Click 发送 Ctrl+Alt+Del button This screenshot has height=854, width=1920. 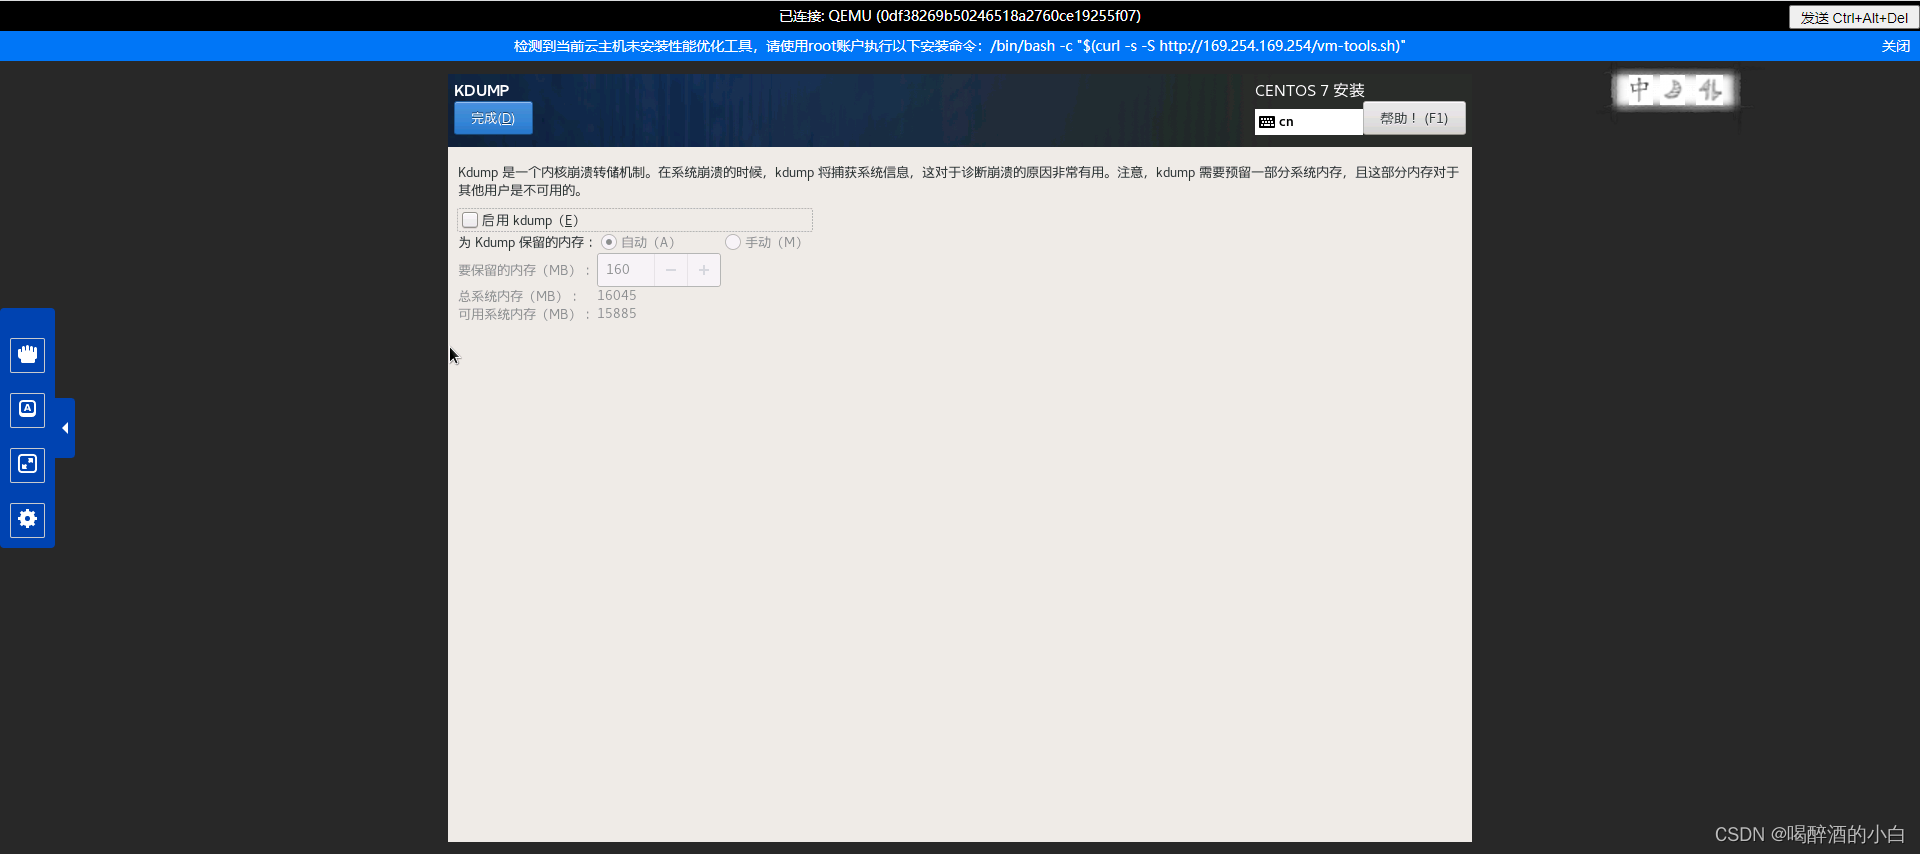click(1854, 17)
